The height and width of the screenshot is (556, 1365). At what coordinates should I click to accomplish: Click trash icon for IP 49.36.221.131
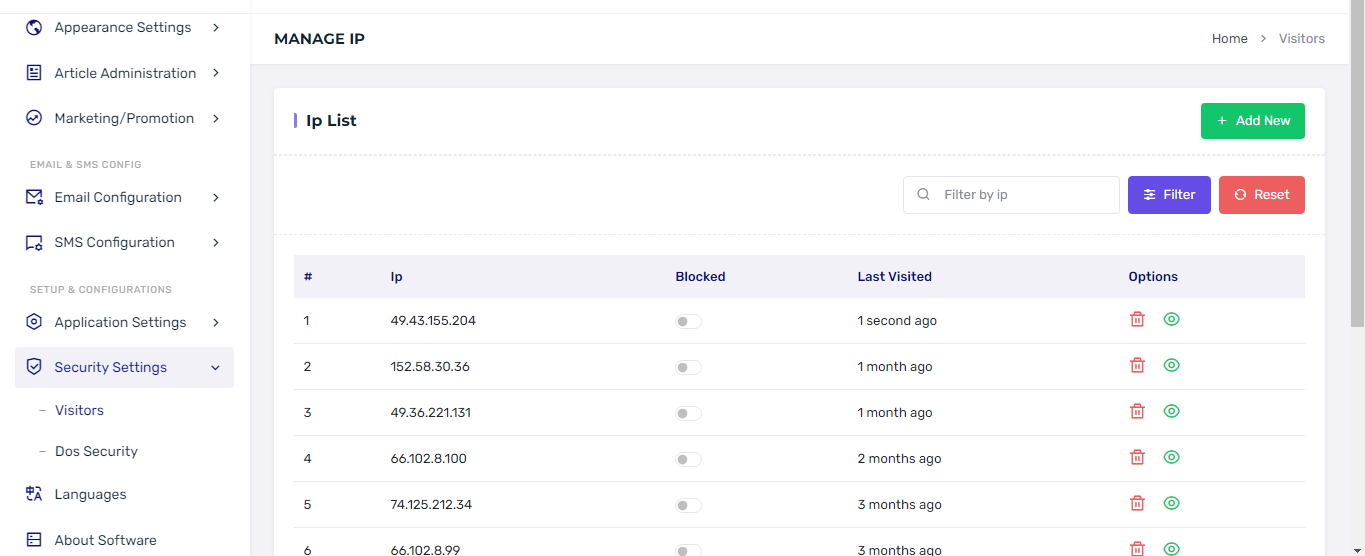[x=1137, y=411]
